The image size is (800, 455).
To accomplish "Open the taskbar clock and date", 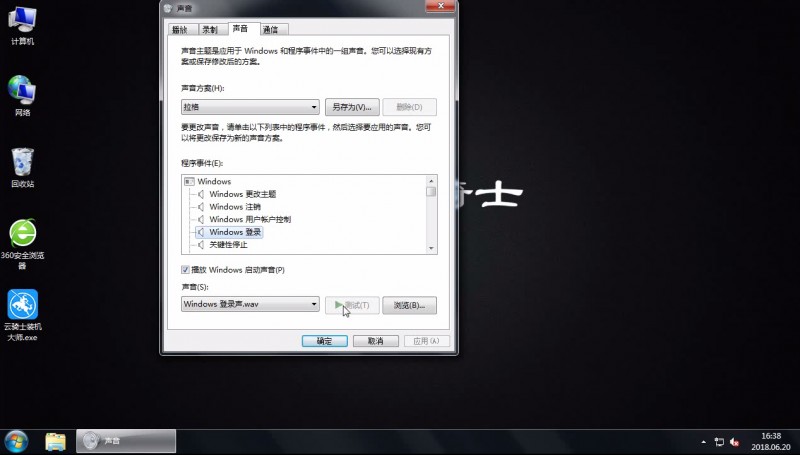I will (x=771, y=442).
